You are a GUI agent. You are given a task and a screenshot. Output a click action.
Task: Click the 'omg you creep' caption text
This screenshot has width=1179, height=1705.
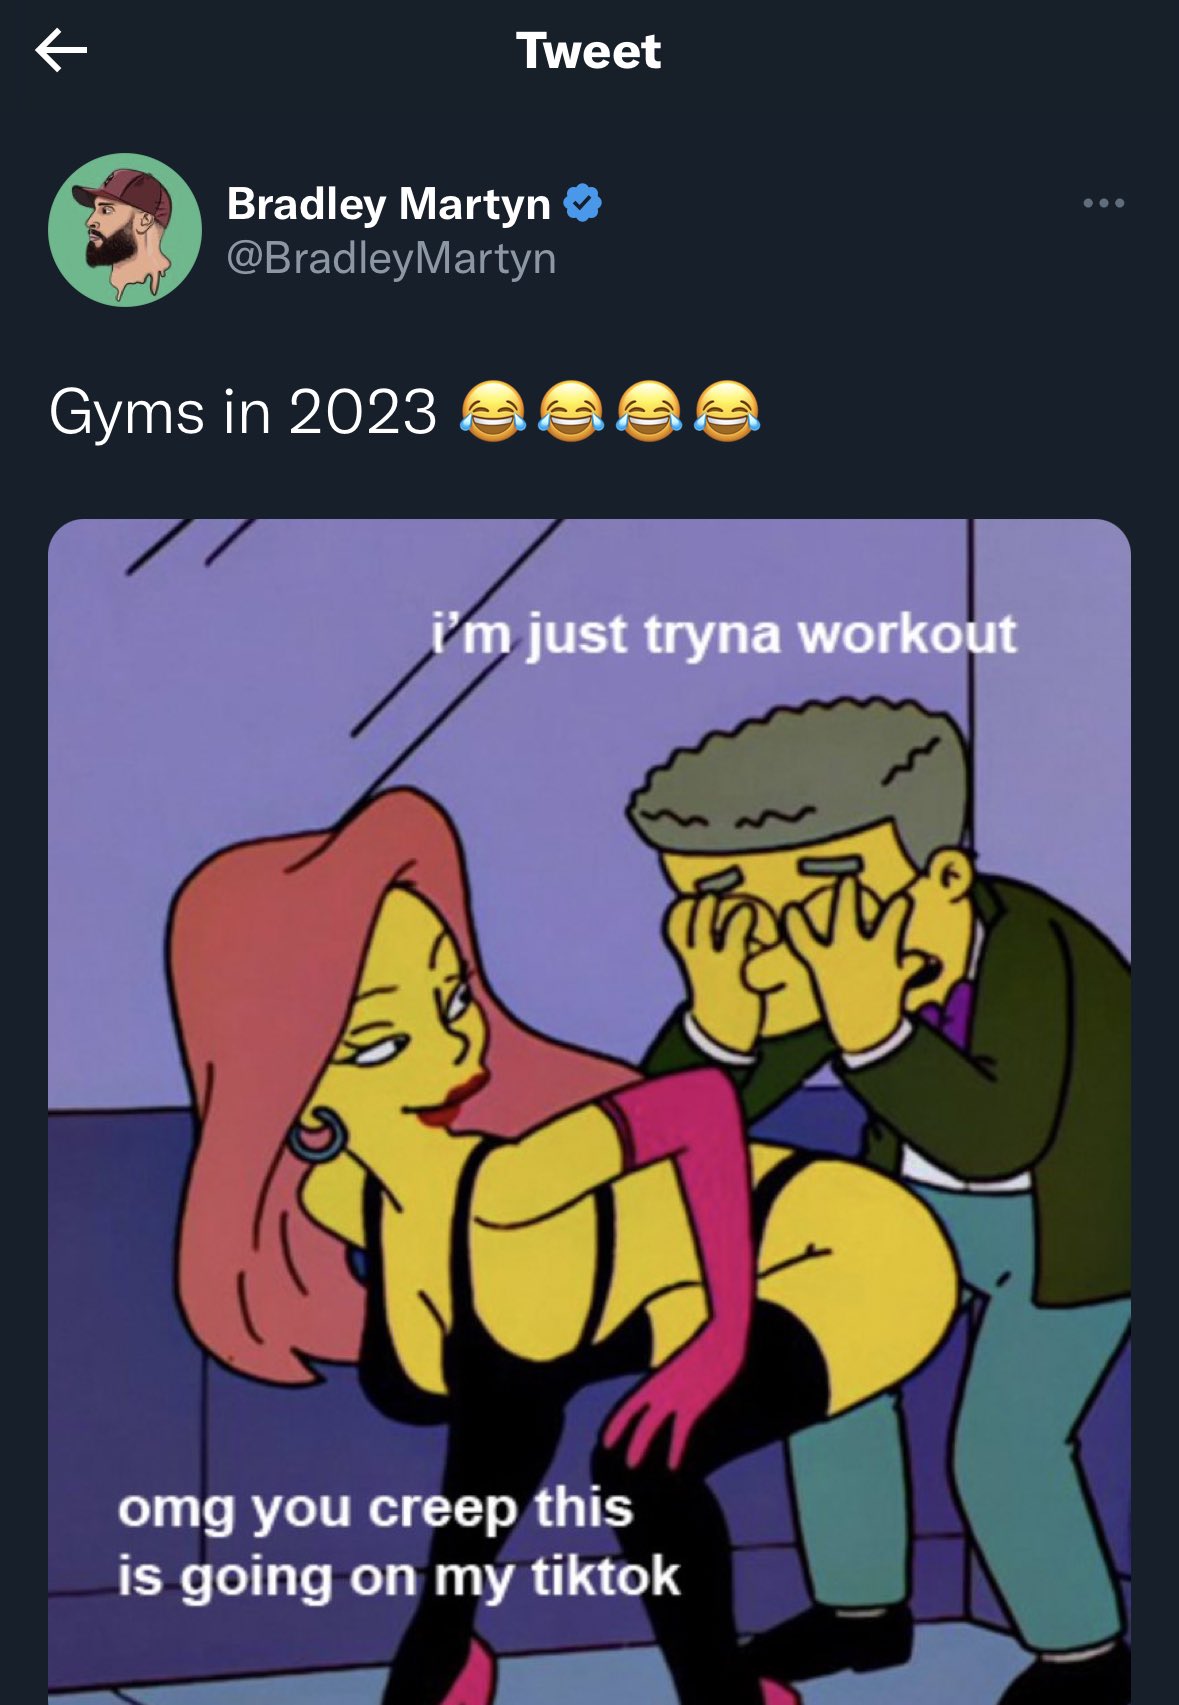(398, 1543)
